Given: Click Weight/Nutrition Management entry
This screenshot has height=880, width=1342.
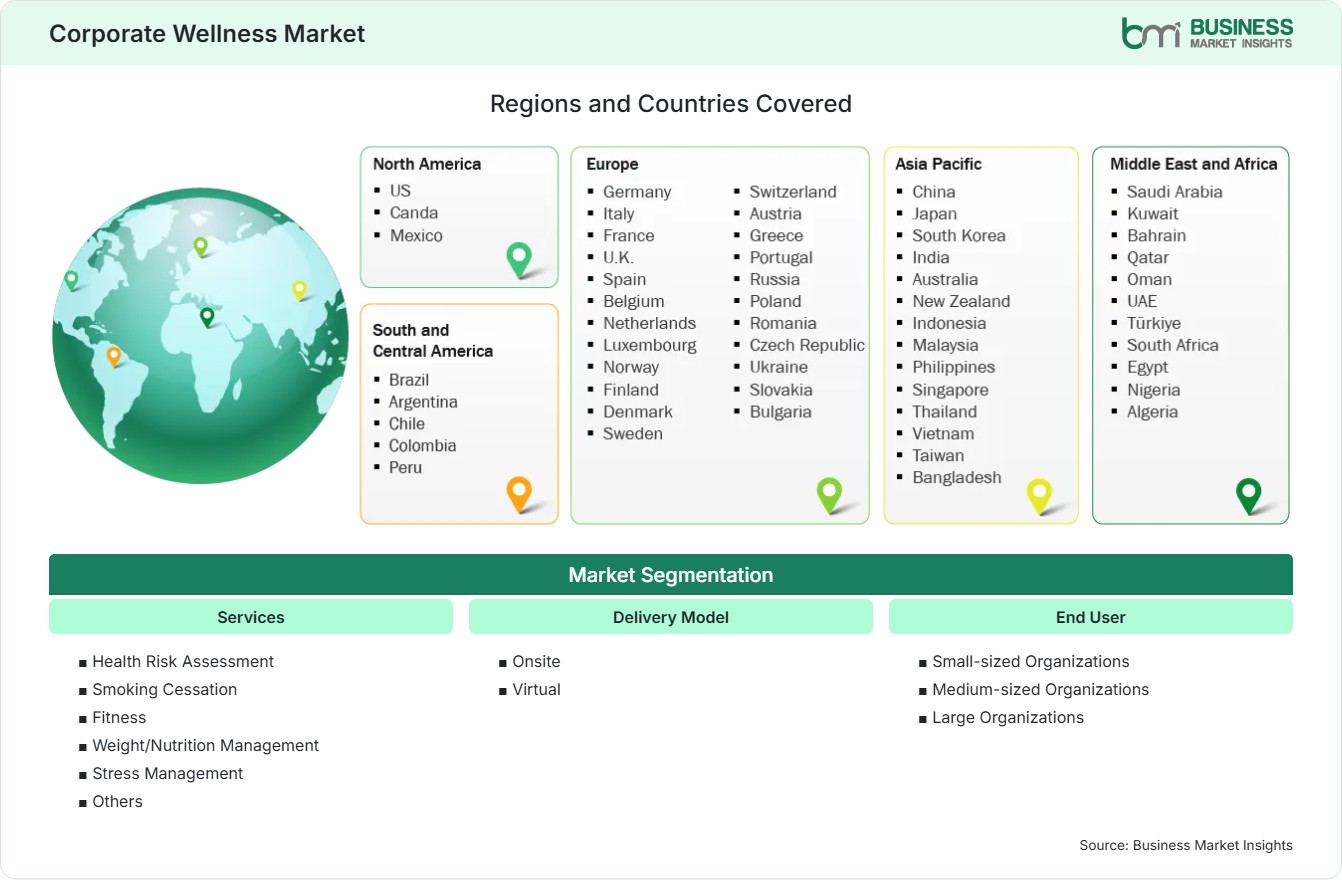Looking at the screenshot, I should [206, 745].
